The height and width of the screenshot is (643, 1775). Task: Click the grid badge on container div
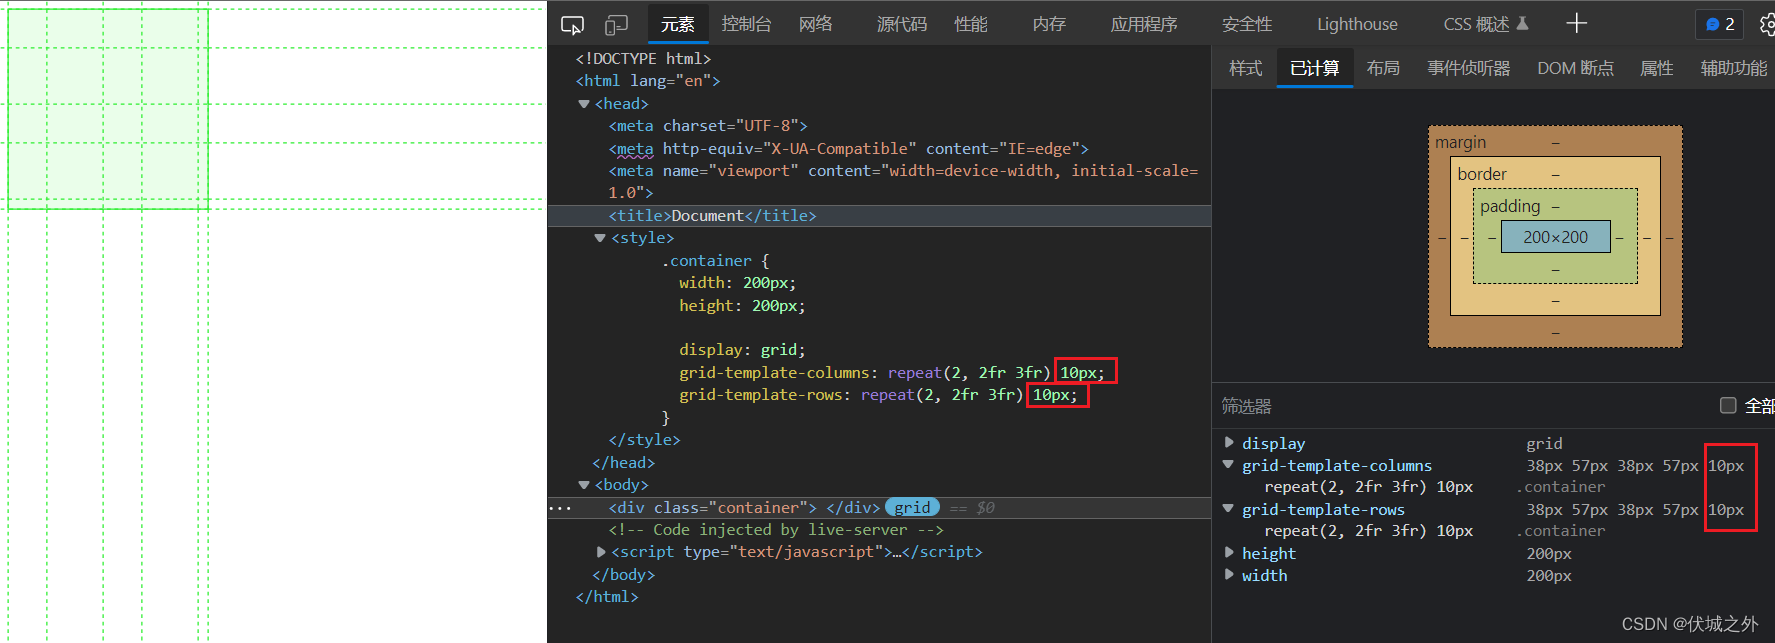tap(912, 507)
